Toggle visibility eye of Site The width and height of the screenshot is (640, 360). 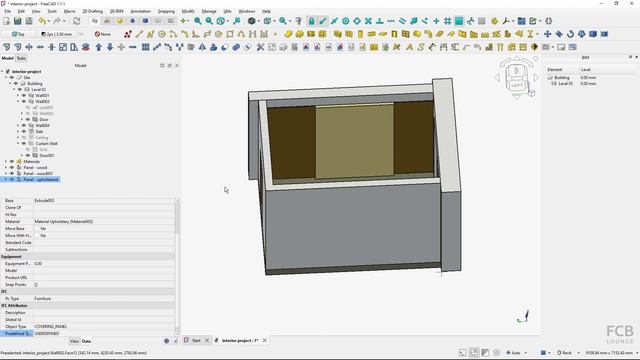click(x=12, y=77)
